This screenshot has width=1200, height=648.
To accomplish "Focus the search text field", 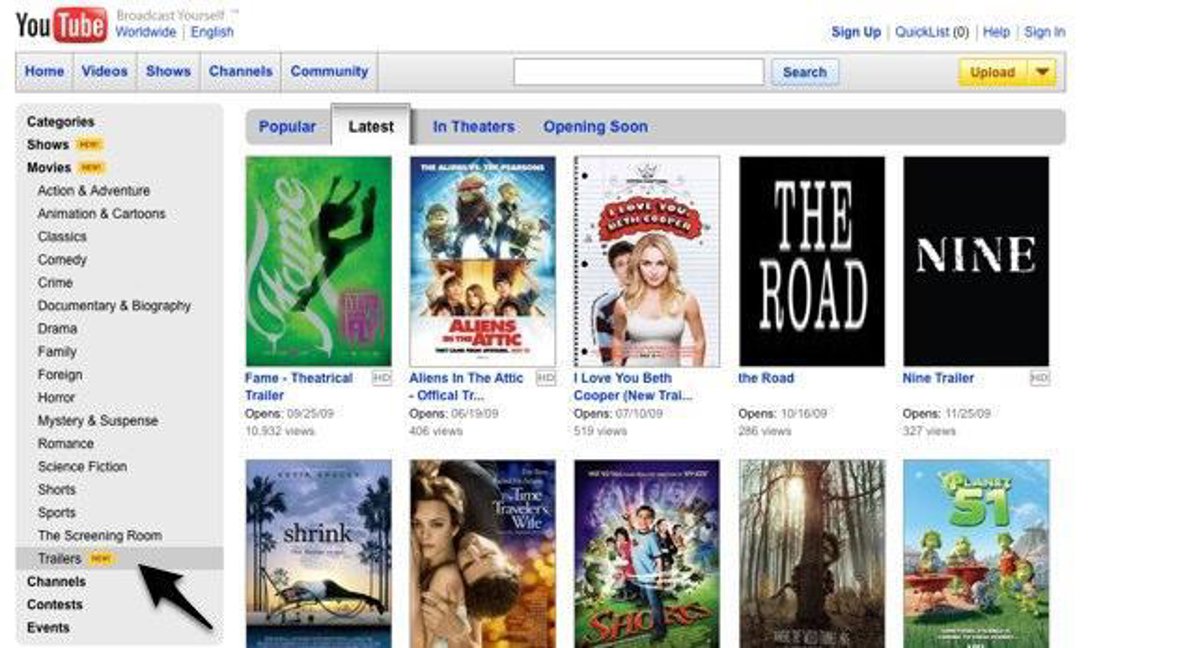I will click(x=638, y=72).
